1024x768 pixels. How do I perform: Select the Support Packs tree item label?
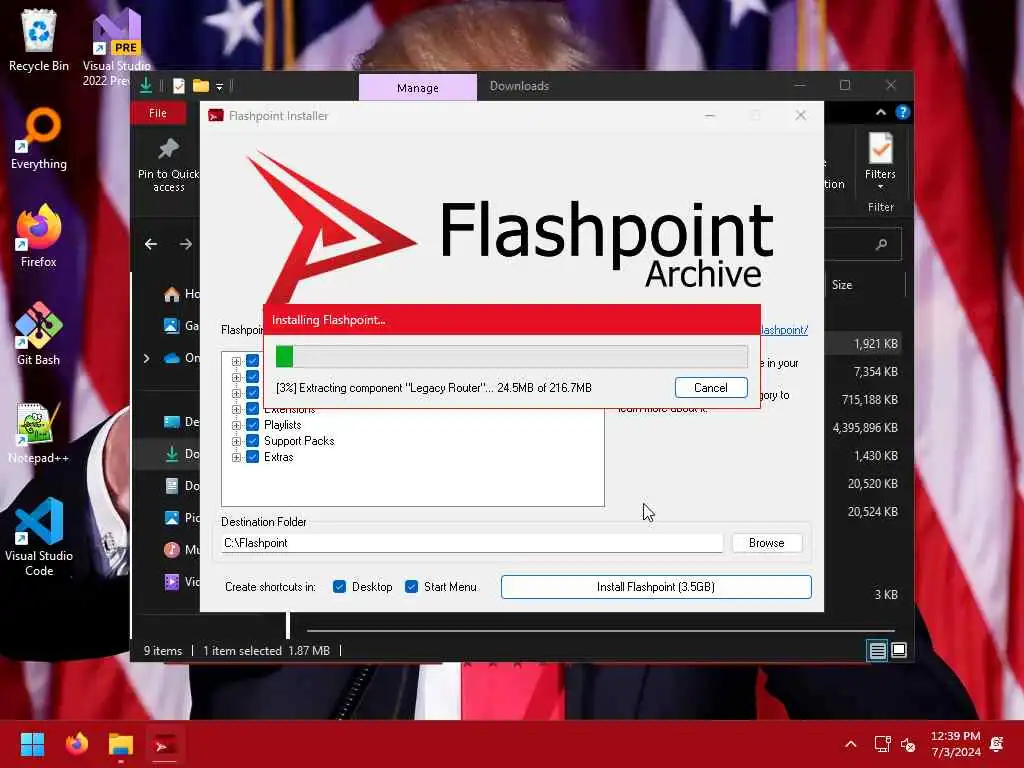point(299,441)
